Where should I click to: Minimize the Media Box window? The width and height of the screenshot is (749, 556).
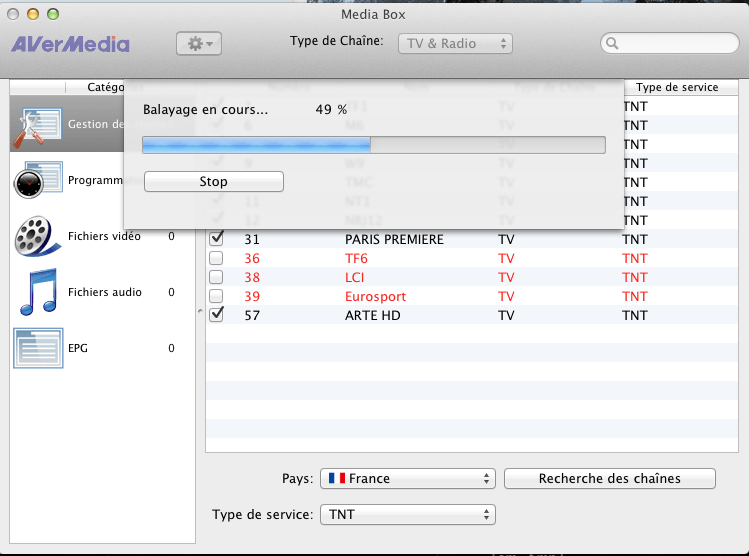tap(33, 14)
